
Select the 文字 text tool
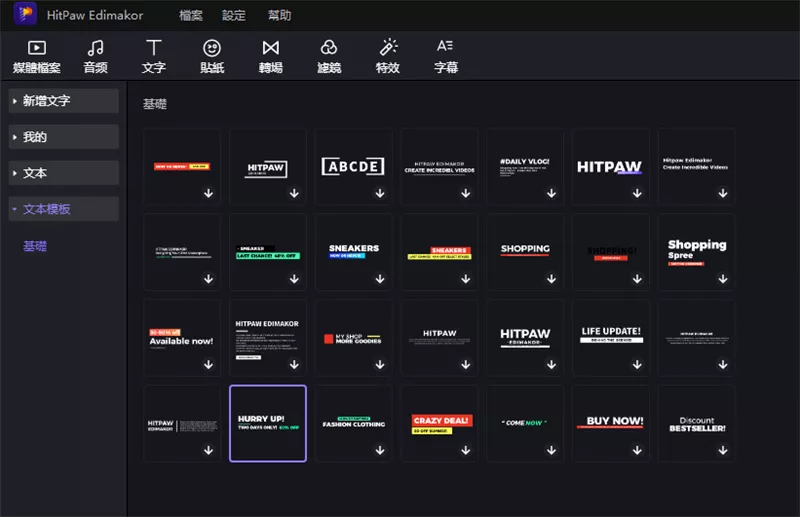154,57
